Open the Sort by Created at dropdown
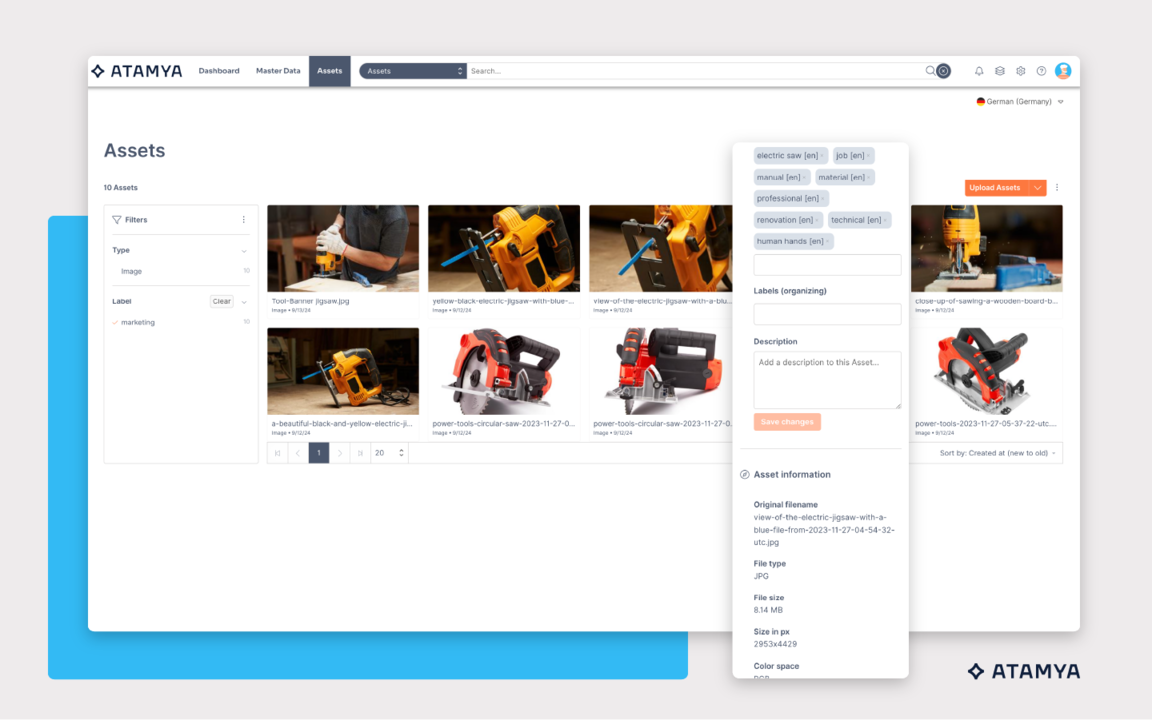Image resolution: width=1152 pixels, height=720 pixels. pos(998,453)
